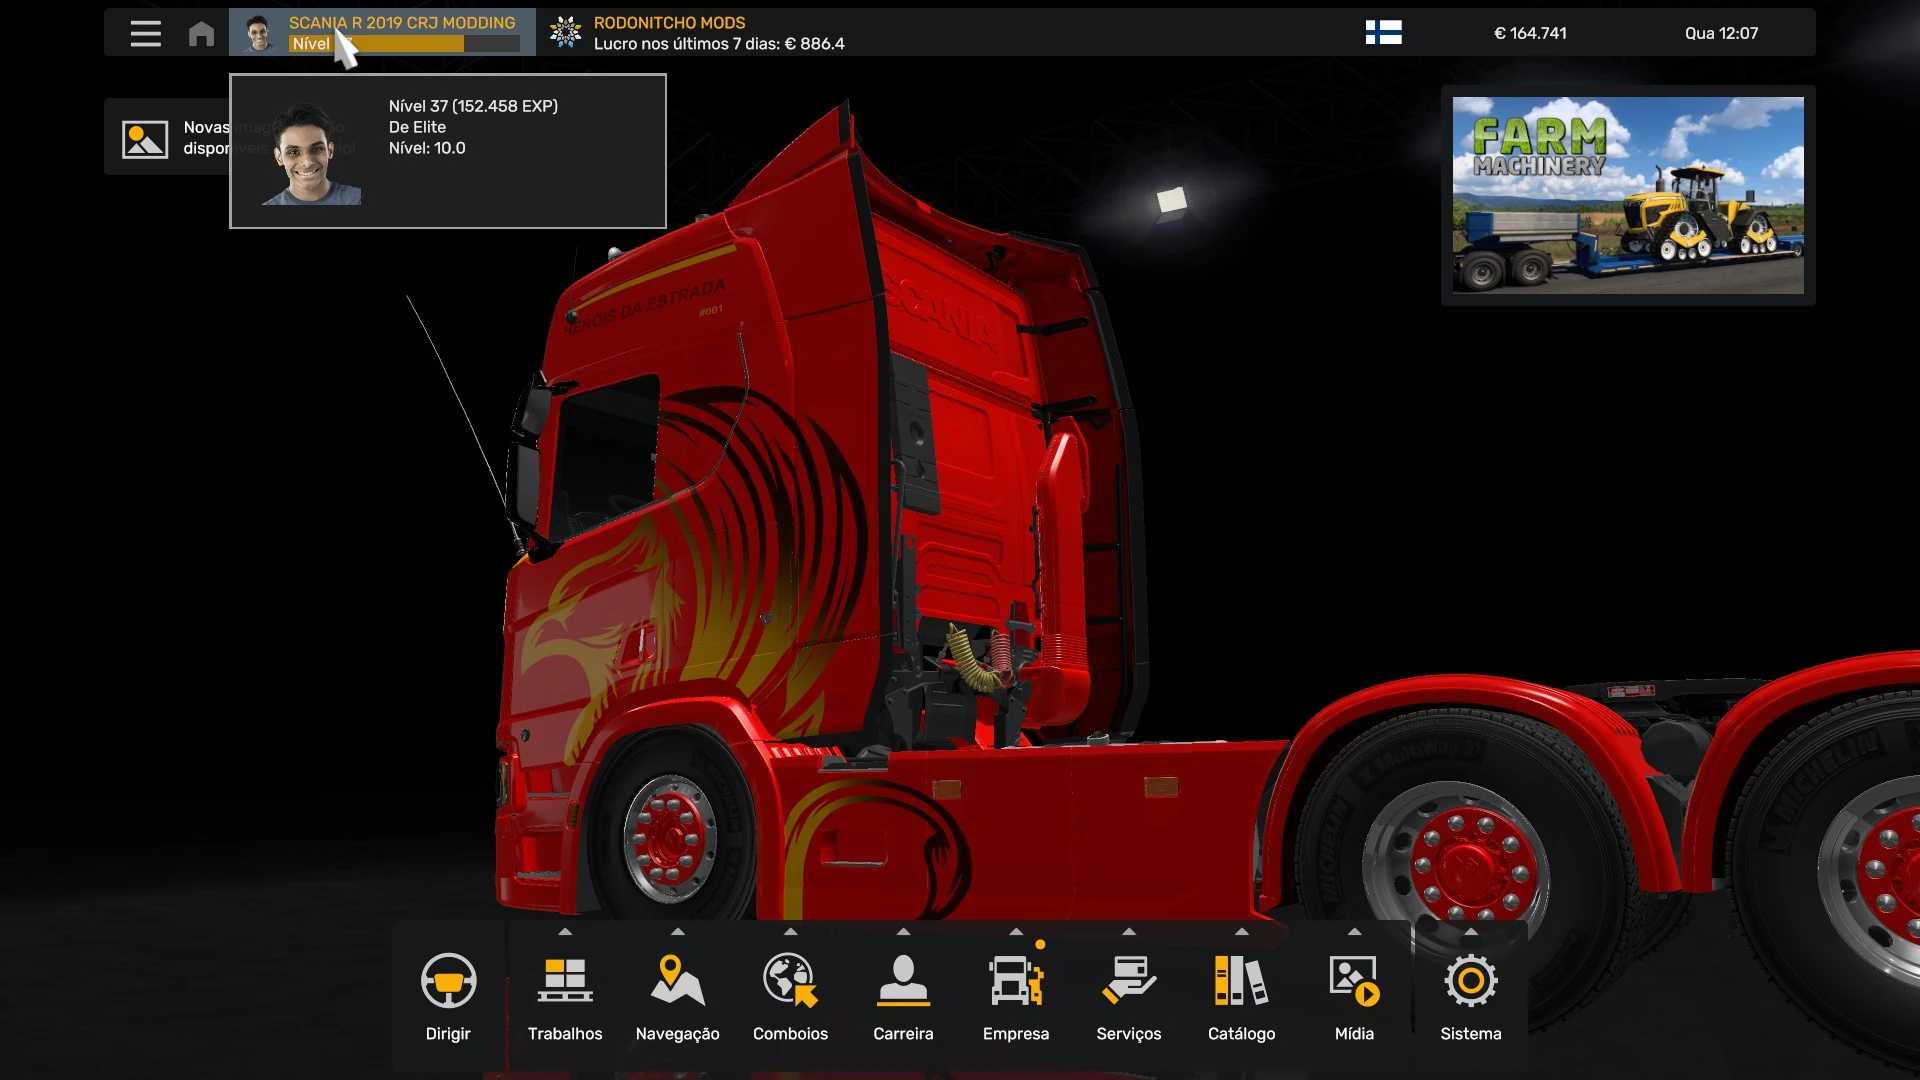Screen dimensions: 1920x1080
Task: Click the new images notification picture icon
Action: 145,139
